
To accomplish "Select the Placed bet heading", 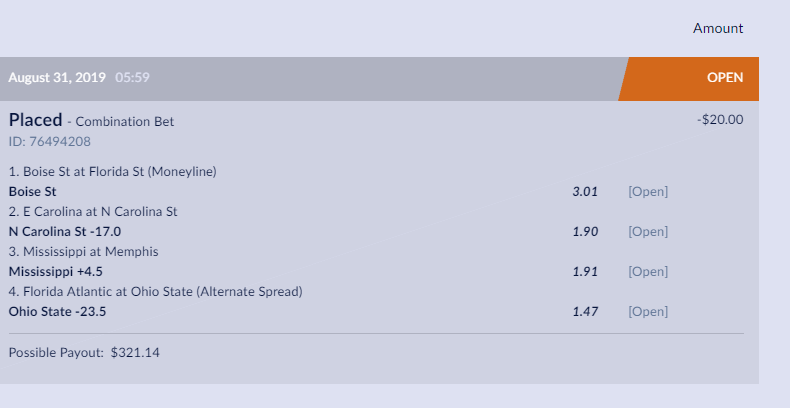I will coord(35,120).
